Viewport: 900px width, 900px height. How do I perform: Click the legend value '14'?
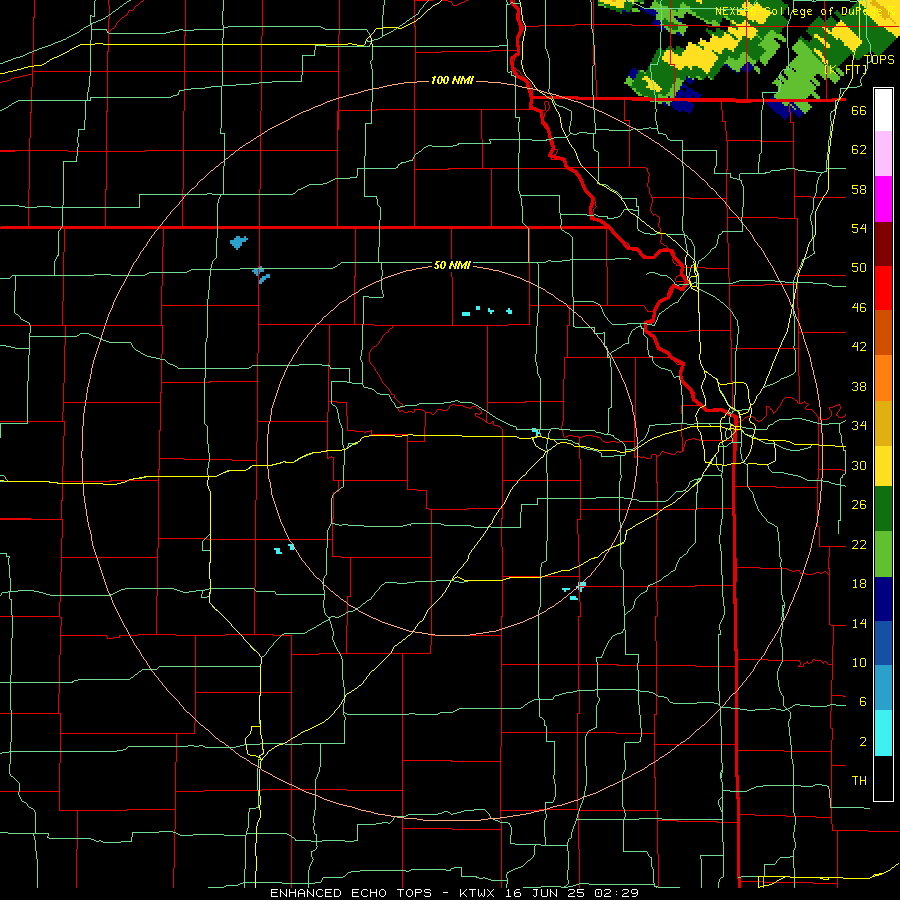click(x=859, y=624)
